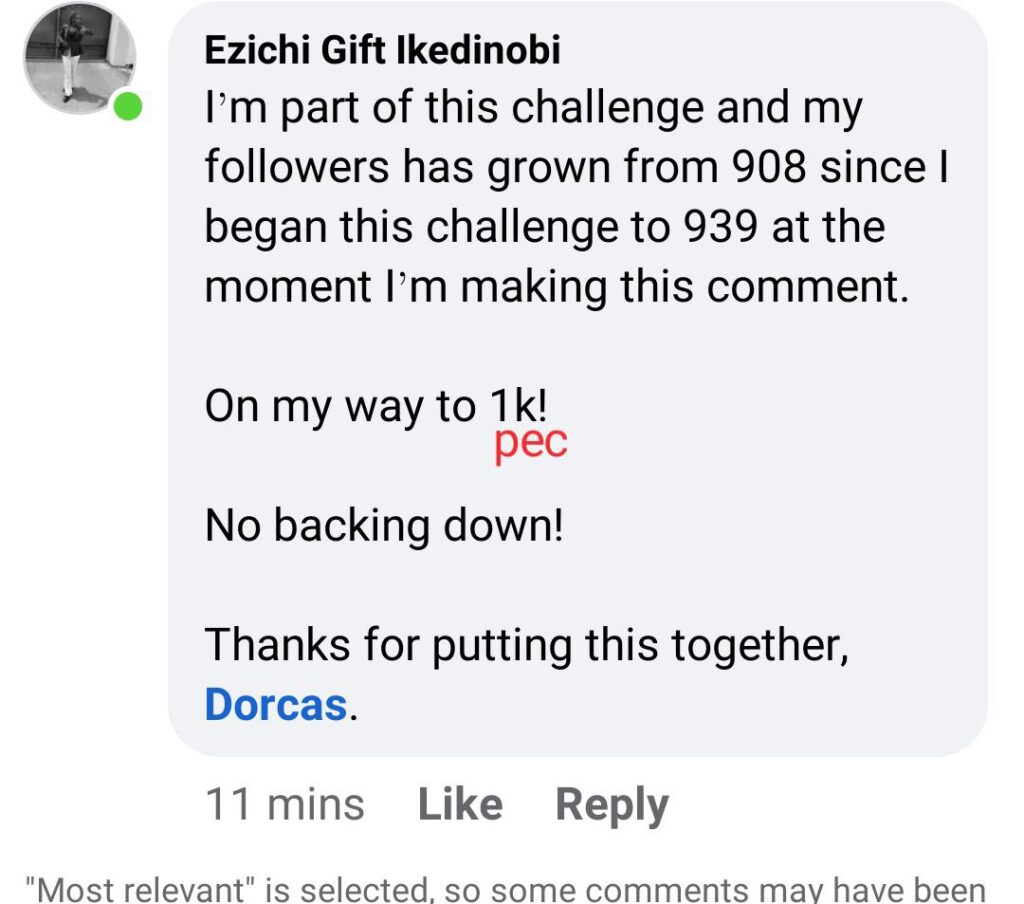The image size is (1024, 904).
Task: Click the green online status dot
Action: [x=128, y=107]
